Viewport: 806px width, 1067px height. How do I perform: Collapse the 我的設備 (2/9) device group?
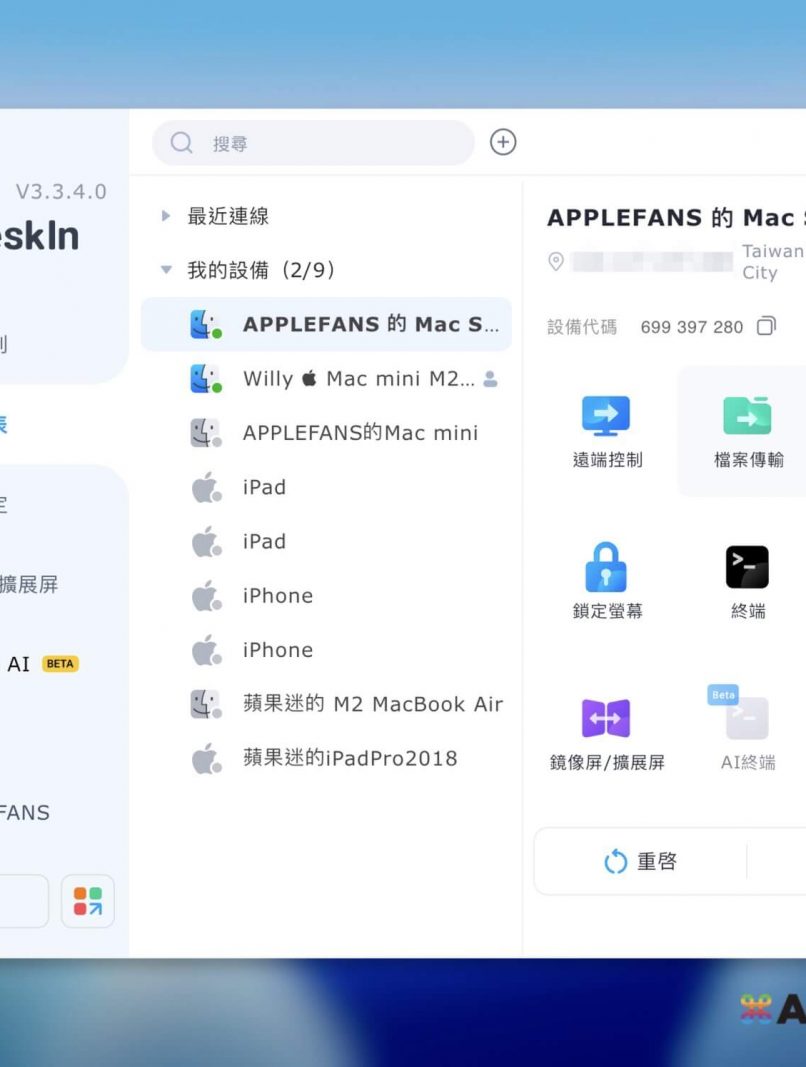166,270
